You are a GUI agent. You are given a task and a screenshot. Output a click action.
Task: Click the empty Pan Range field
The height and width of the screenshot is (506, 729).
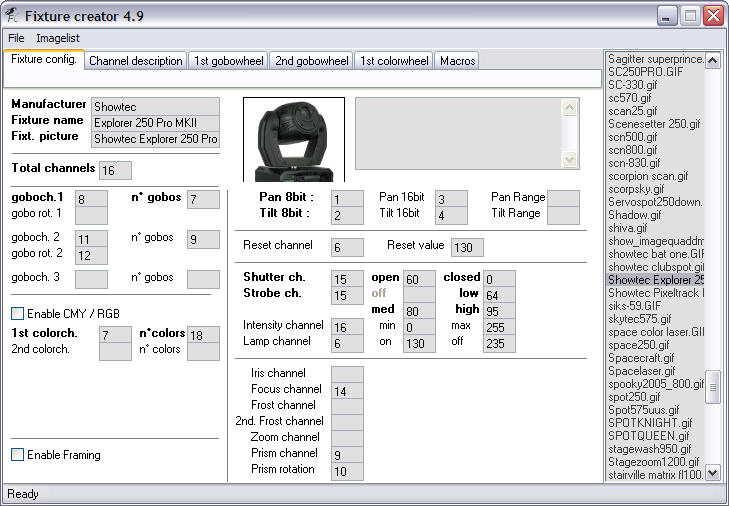[563, 199]
